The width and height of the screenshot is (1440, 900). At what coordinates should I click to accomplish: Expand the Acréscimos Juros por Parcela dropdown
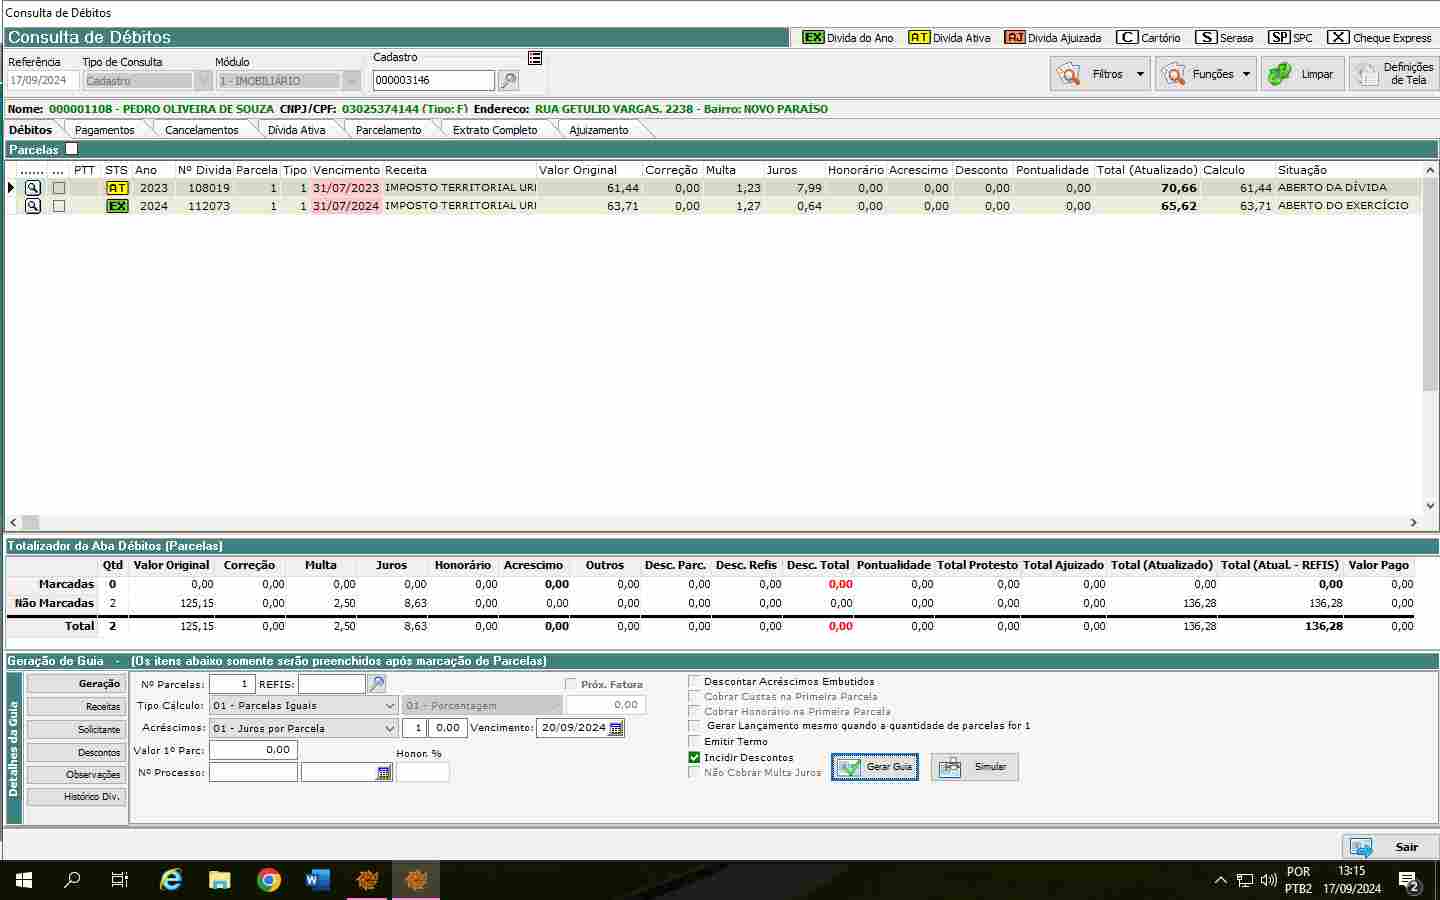(x=390, y=728)
